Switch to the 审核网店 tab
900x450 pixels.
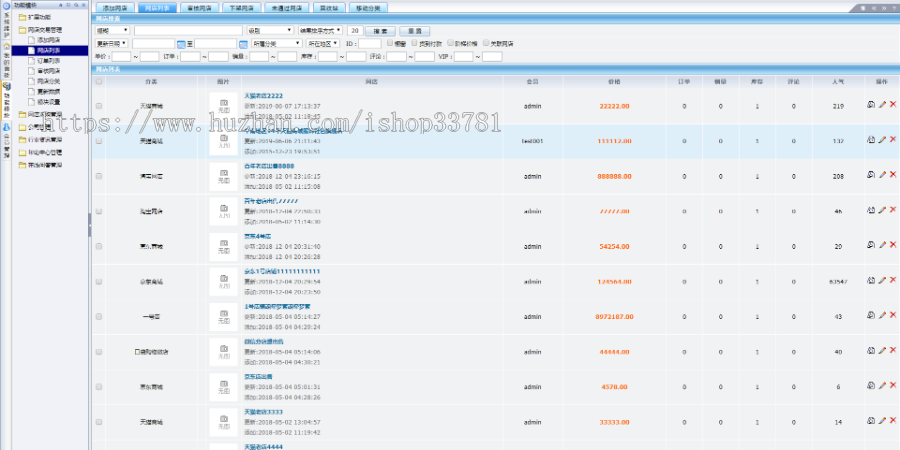199,8
